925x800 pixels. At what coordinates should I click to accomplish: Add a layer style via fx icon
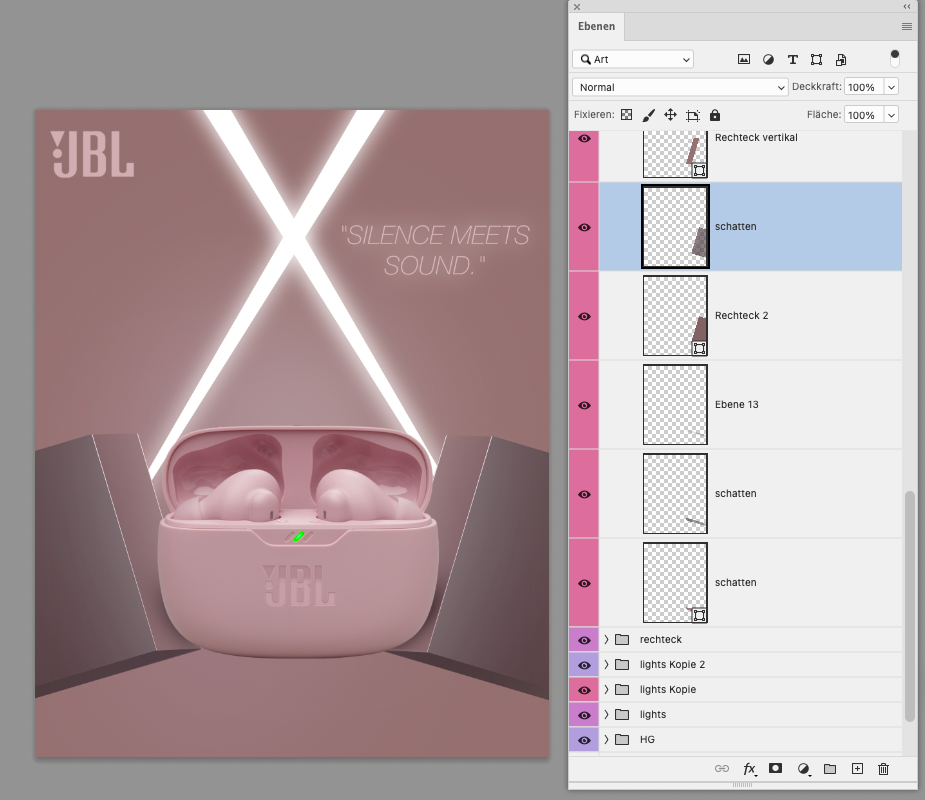click(749, 769)
